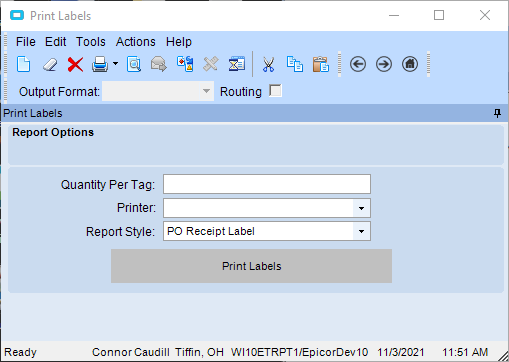Viewport: 509px width, 362px height.
Task: Open the arrow beside the printer icon
Action: click(115, 63)
